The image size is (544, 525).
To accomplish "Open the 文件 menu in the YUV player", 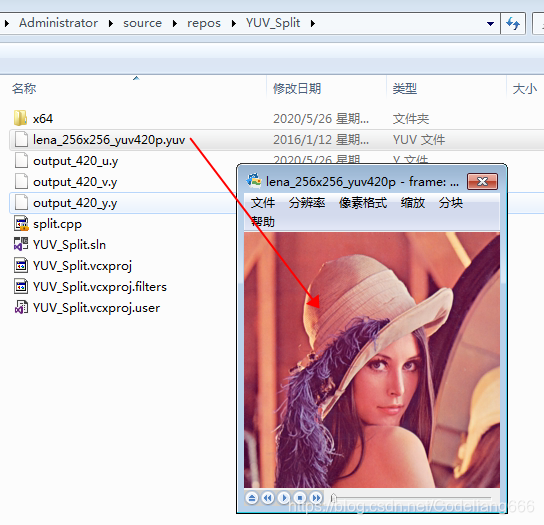I will tap(263, 203).
